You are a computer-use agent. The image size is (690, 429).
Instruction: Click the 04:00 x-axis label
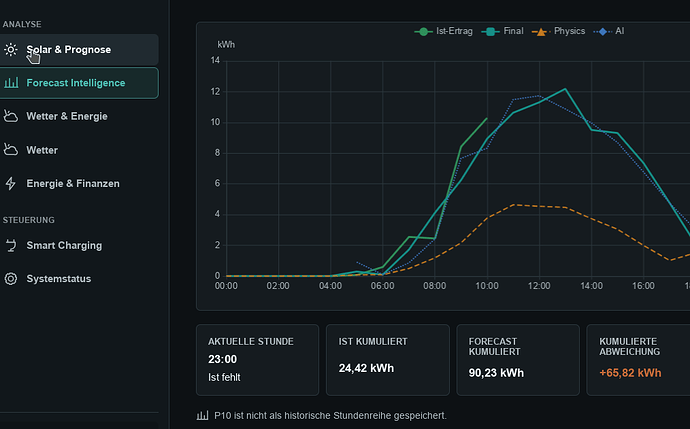(330, 286)
